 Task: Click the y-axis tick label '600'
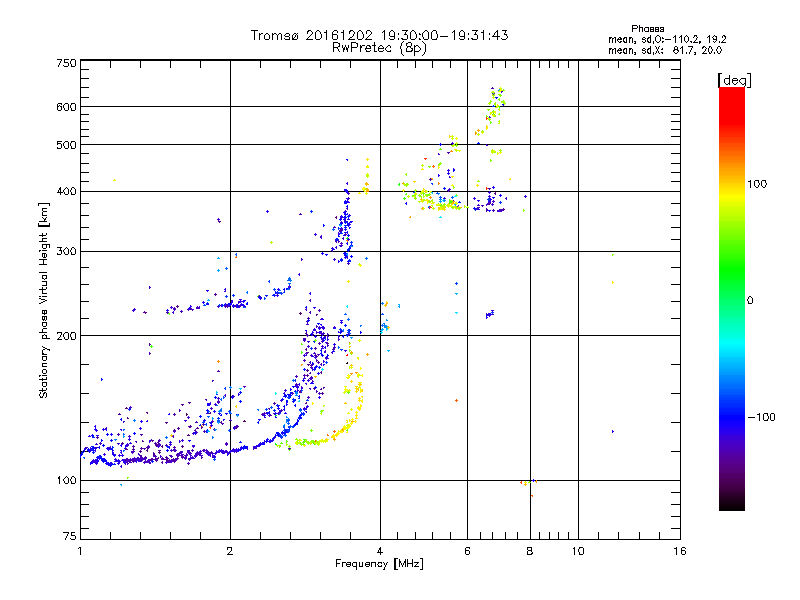click(x=66, y=107)
